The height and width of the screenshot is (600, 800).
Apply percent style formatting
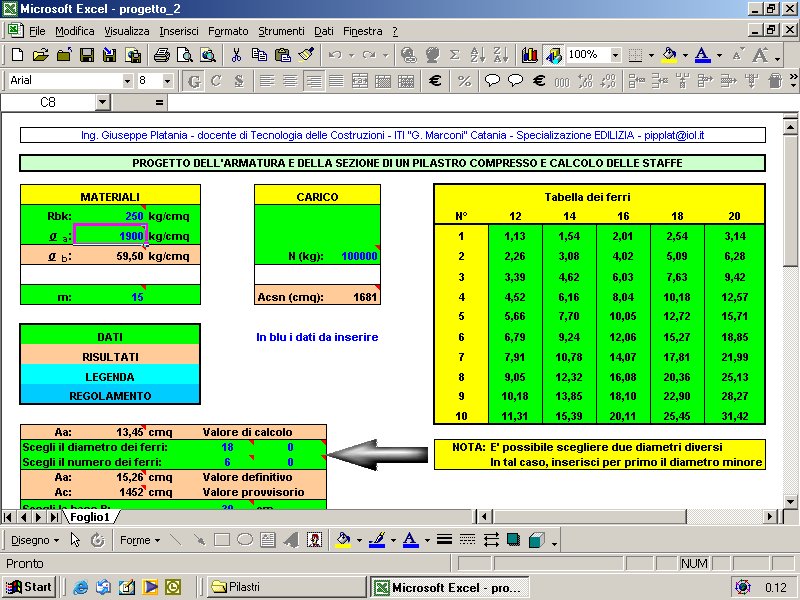click(464, 81)
